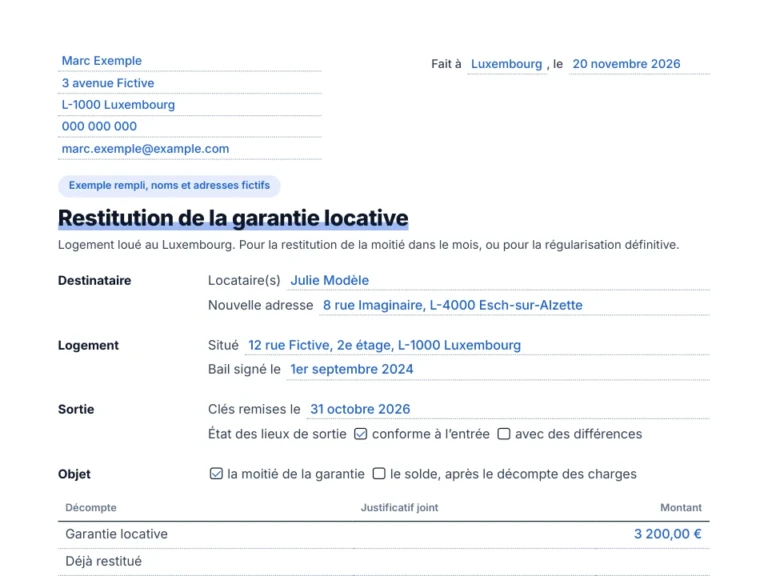Click the 'Exemple rempli, noms et adresses fictifs' badge

(x=169, y=186)
